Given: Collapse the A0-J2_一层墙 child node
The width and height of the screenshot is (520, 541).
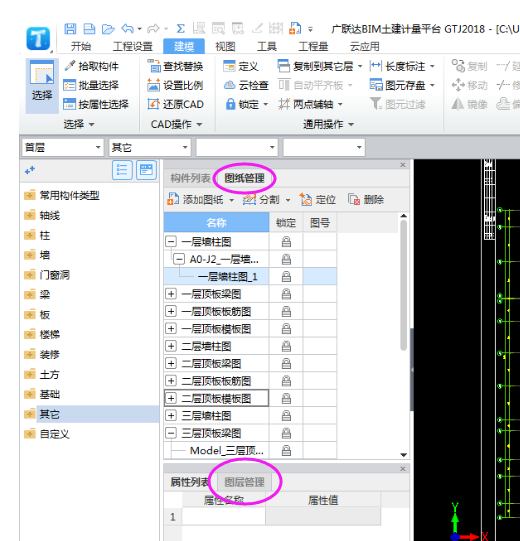Looking at the screenshot, I should point(179,259).
